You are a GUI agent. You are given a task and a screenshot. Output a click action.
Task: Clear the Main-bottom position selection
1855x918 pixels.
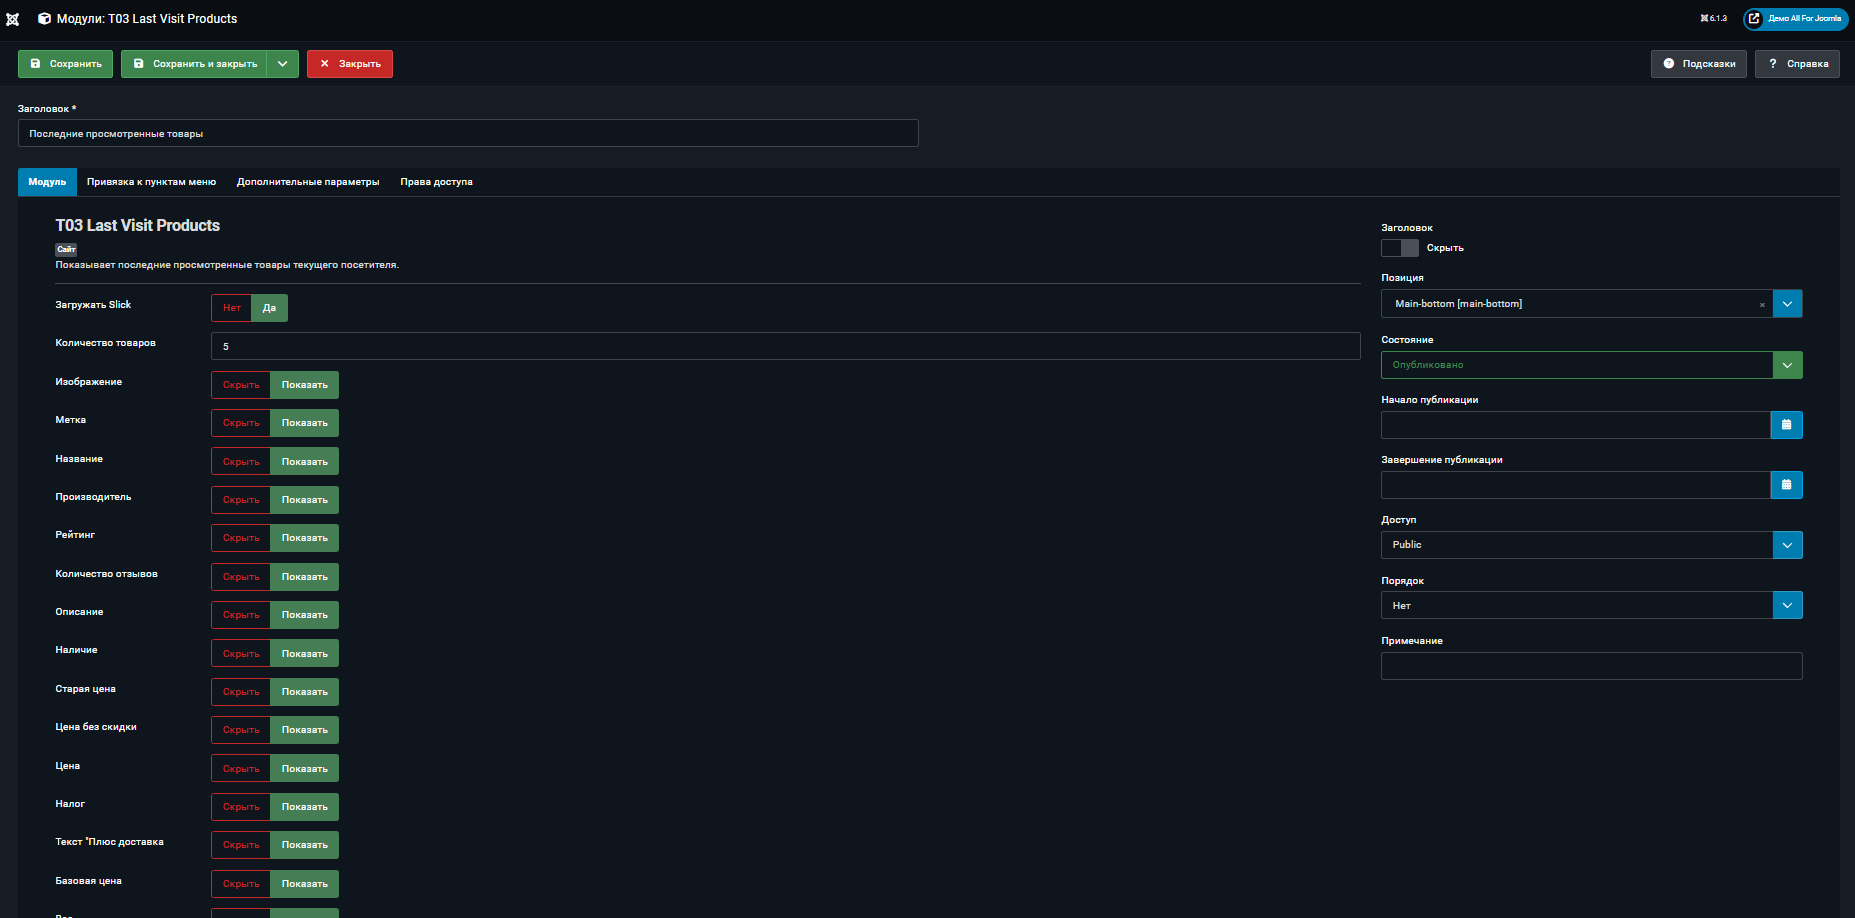point(1762,304)
